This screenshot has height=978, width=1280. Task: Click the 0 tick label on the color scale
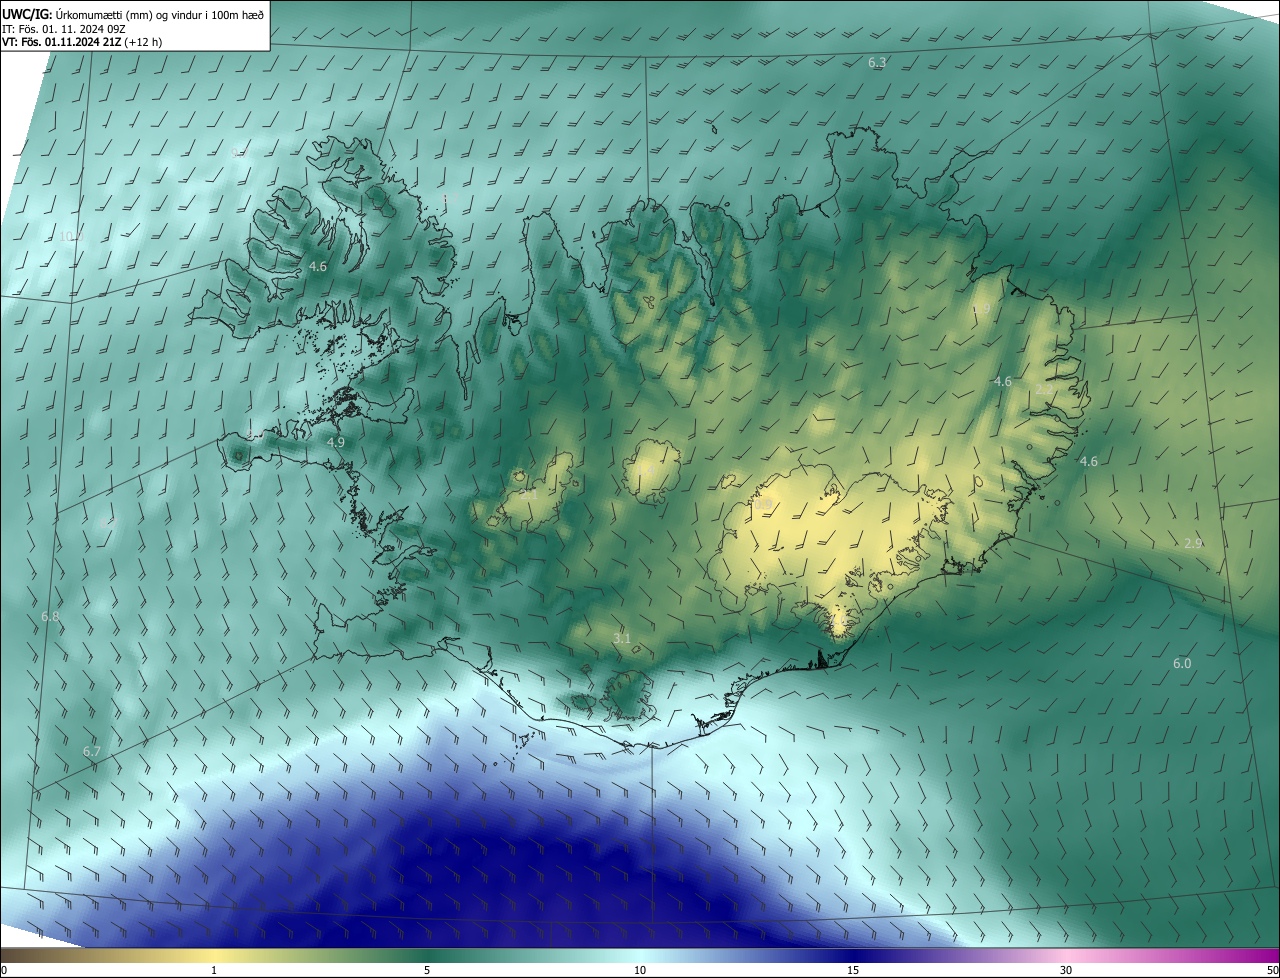click(4, 970)
